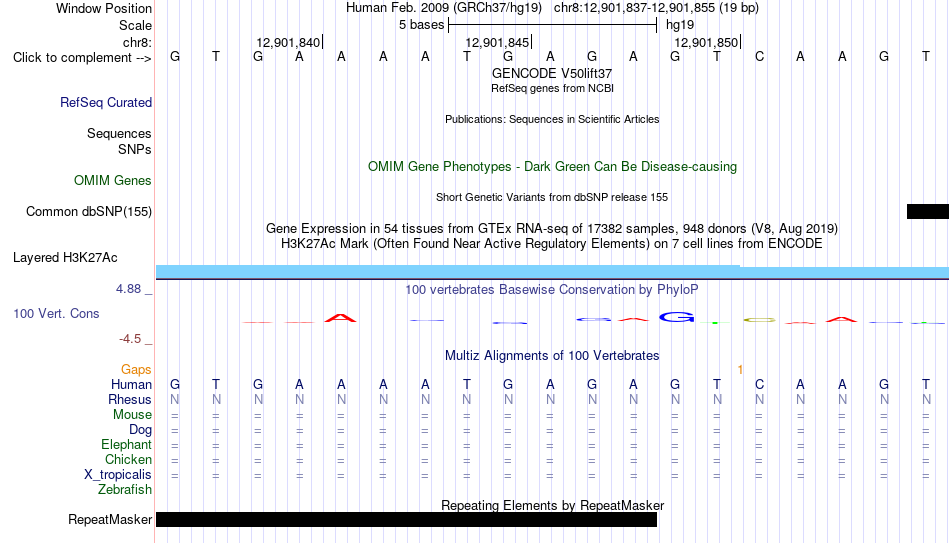Click the orange gap count '1'
The width and height of the screenshot is (950, 543).
coord(740,370)
